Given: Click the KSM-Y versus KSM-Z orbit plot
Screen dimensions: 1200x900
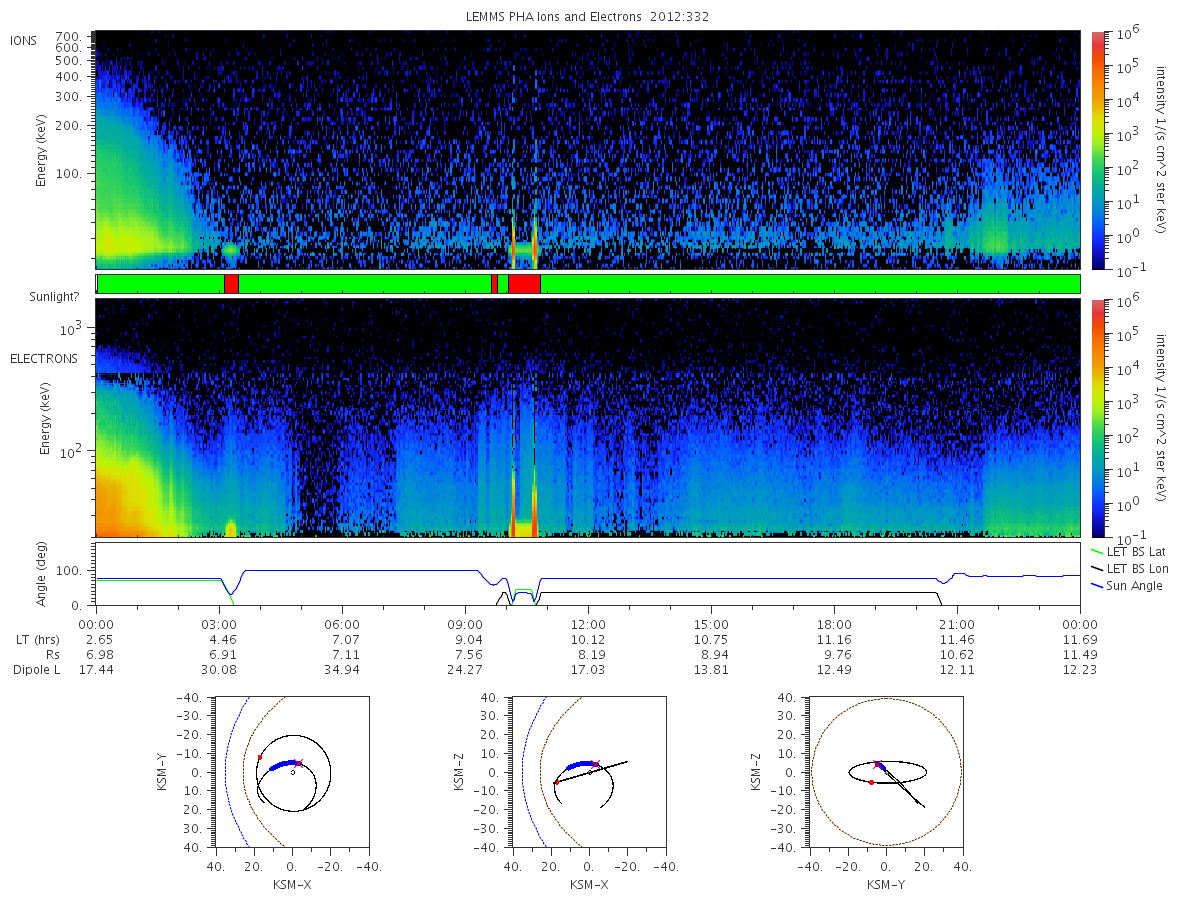Looking at the screenshot, I should point(885,772).
